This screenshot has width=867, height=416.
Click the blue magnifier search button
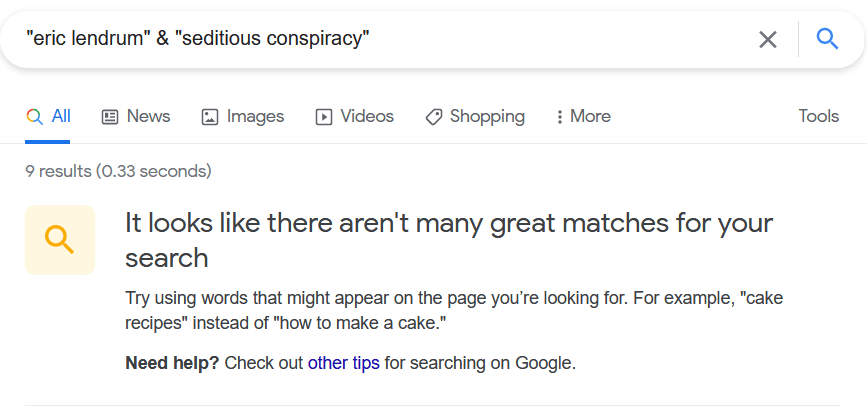[x=827, y=39]
